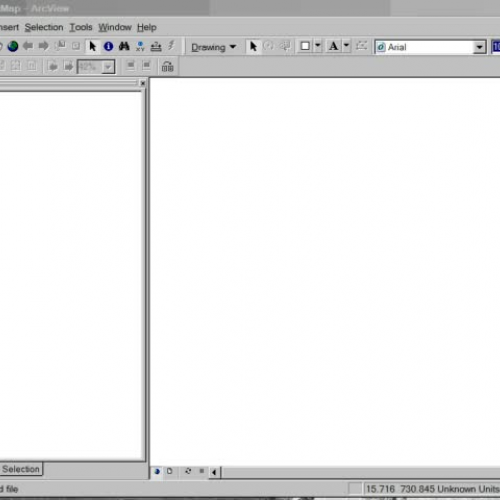The height and width of the screenshot is (500, 500).
Task: Open the Selection menu
Action: point(44,27)
